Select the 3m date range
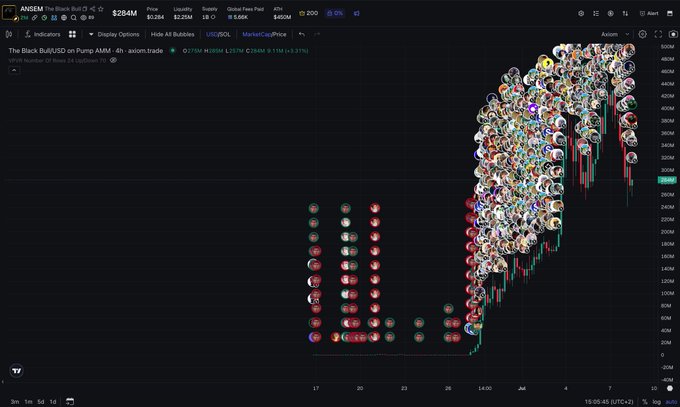 pos(15,402)
